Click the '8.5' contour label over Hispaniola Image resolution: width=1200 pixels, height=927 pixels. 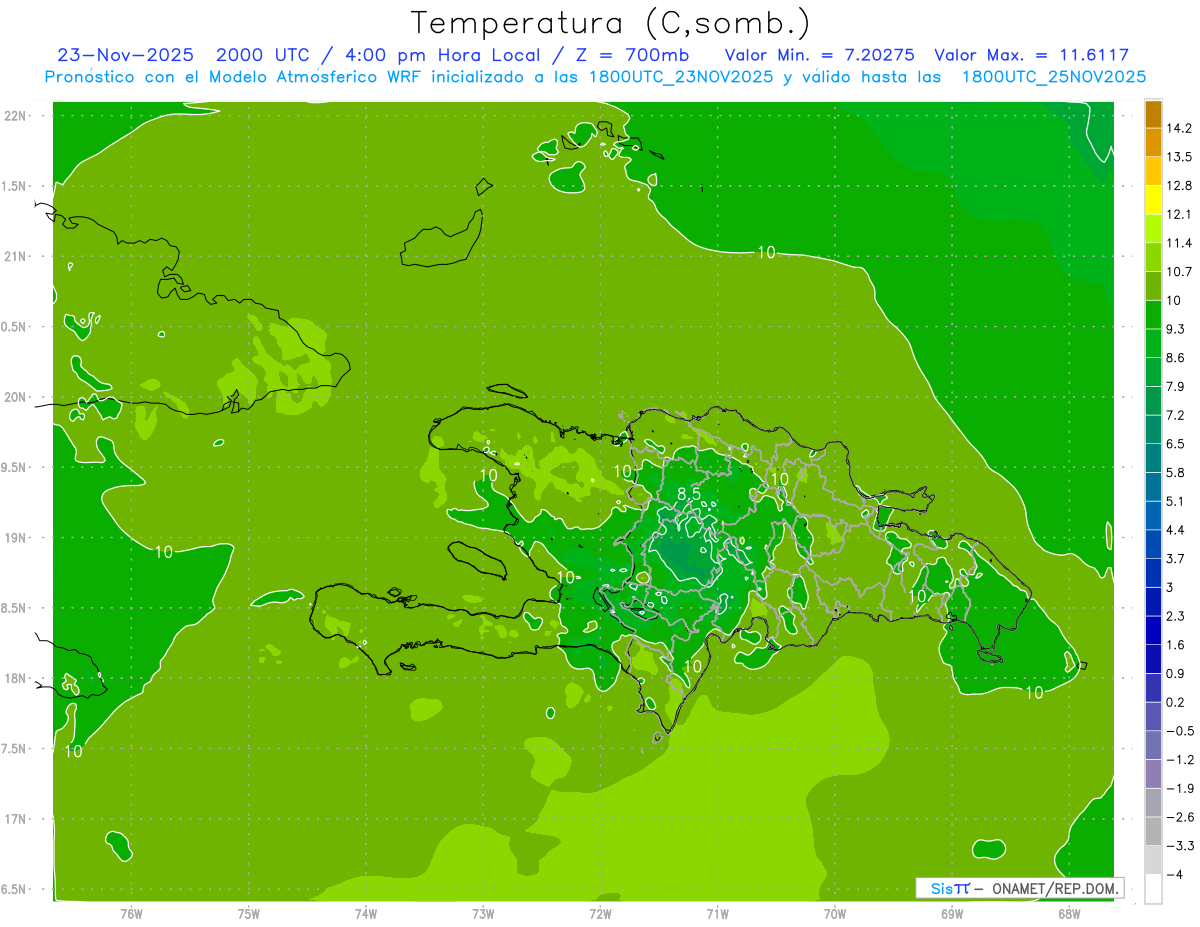tap(688, 494)
